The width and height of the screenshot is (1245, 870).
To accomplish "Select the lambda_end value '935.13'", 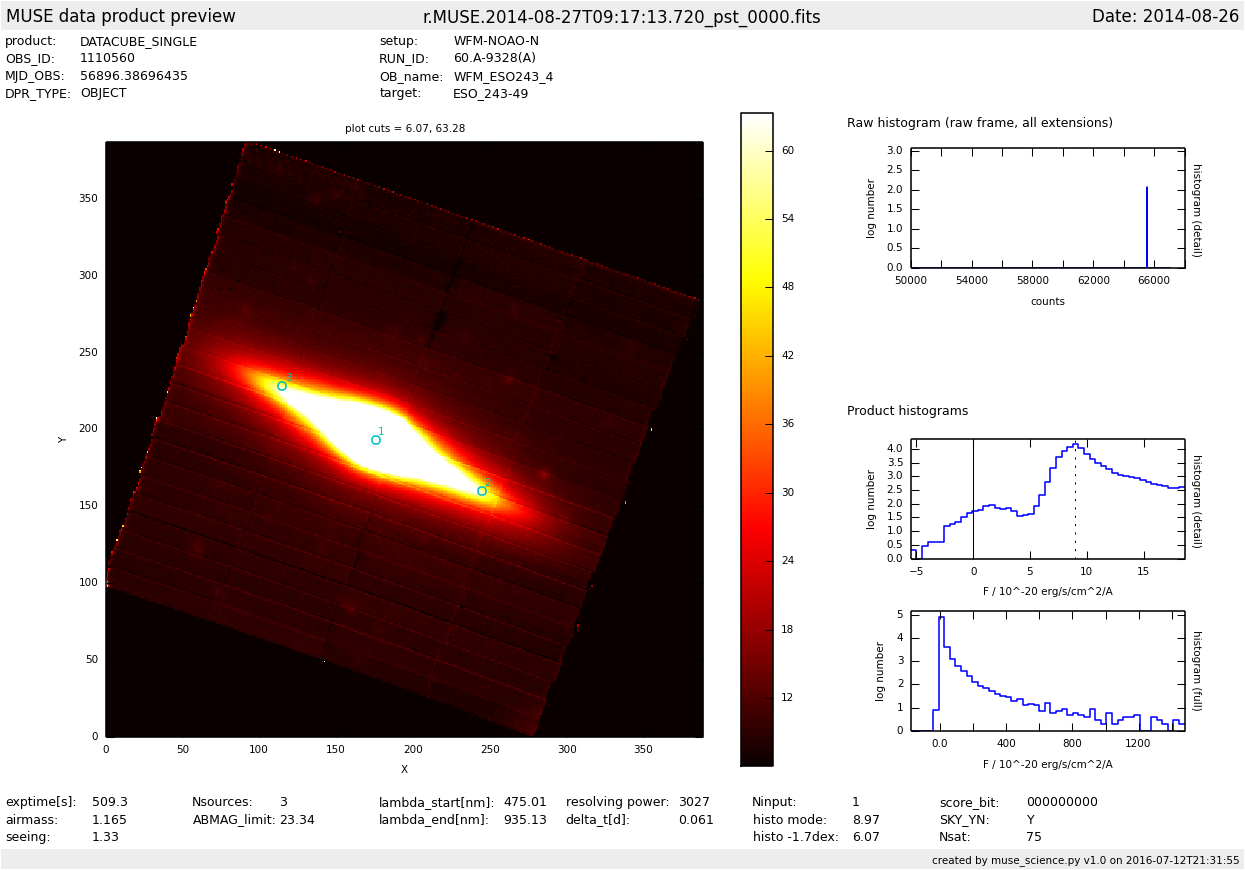I will (x=525, y=820).
